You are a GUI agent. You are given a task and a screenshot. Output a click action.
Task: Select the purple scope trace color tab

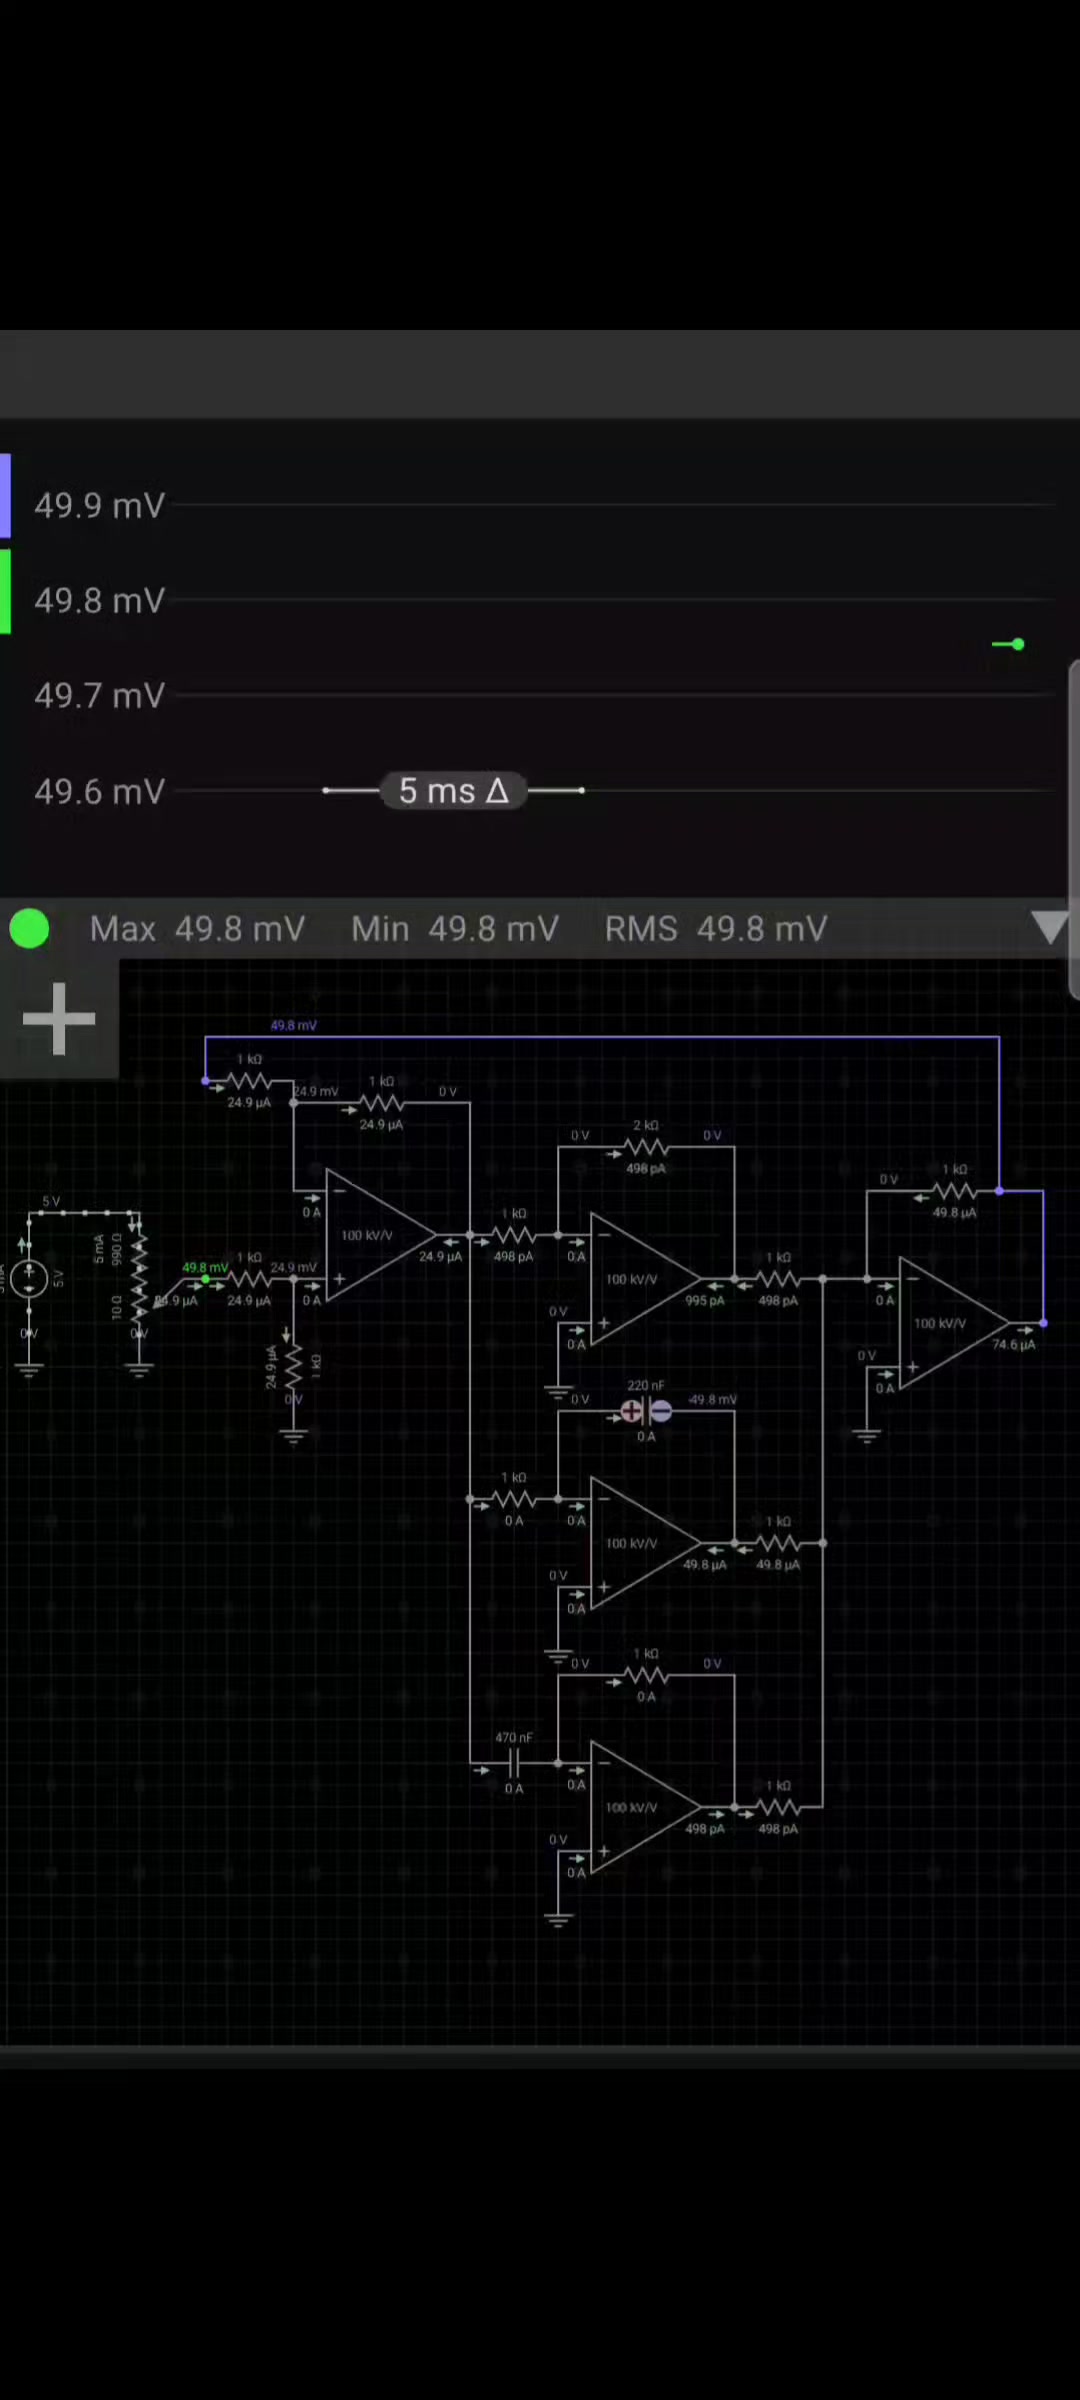coord(5,496)
